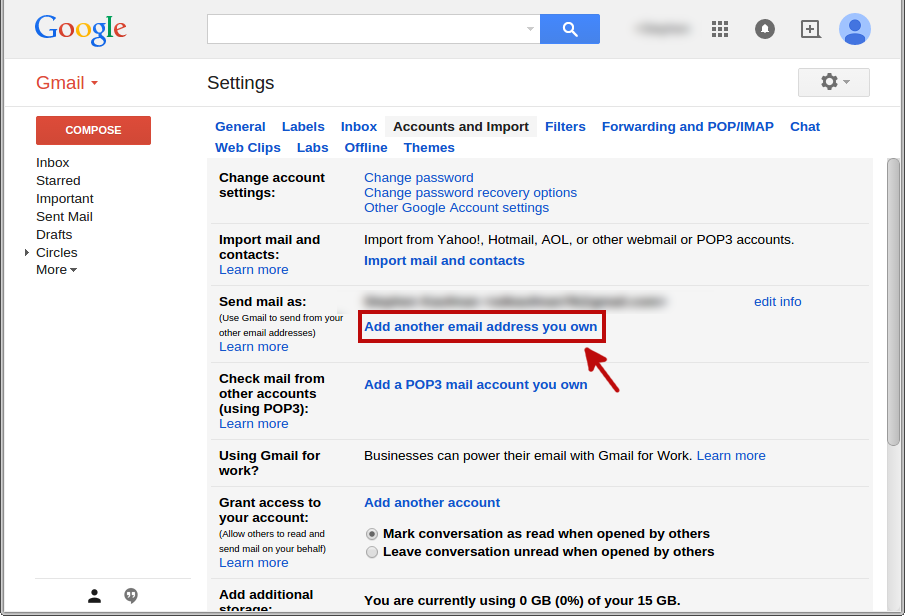Click the Google logo
Viewport: 905px width, 616px height.
pos(81,30)
